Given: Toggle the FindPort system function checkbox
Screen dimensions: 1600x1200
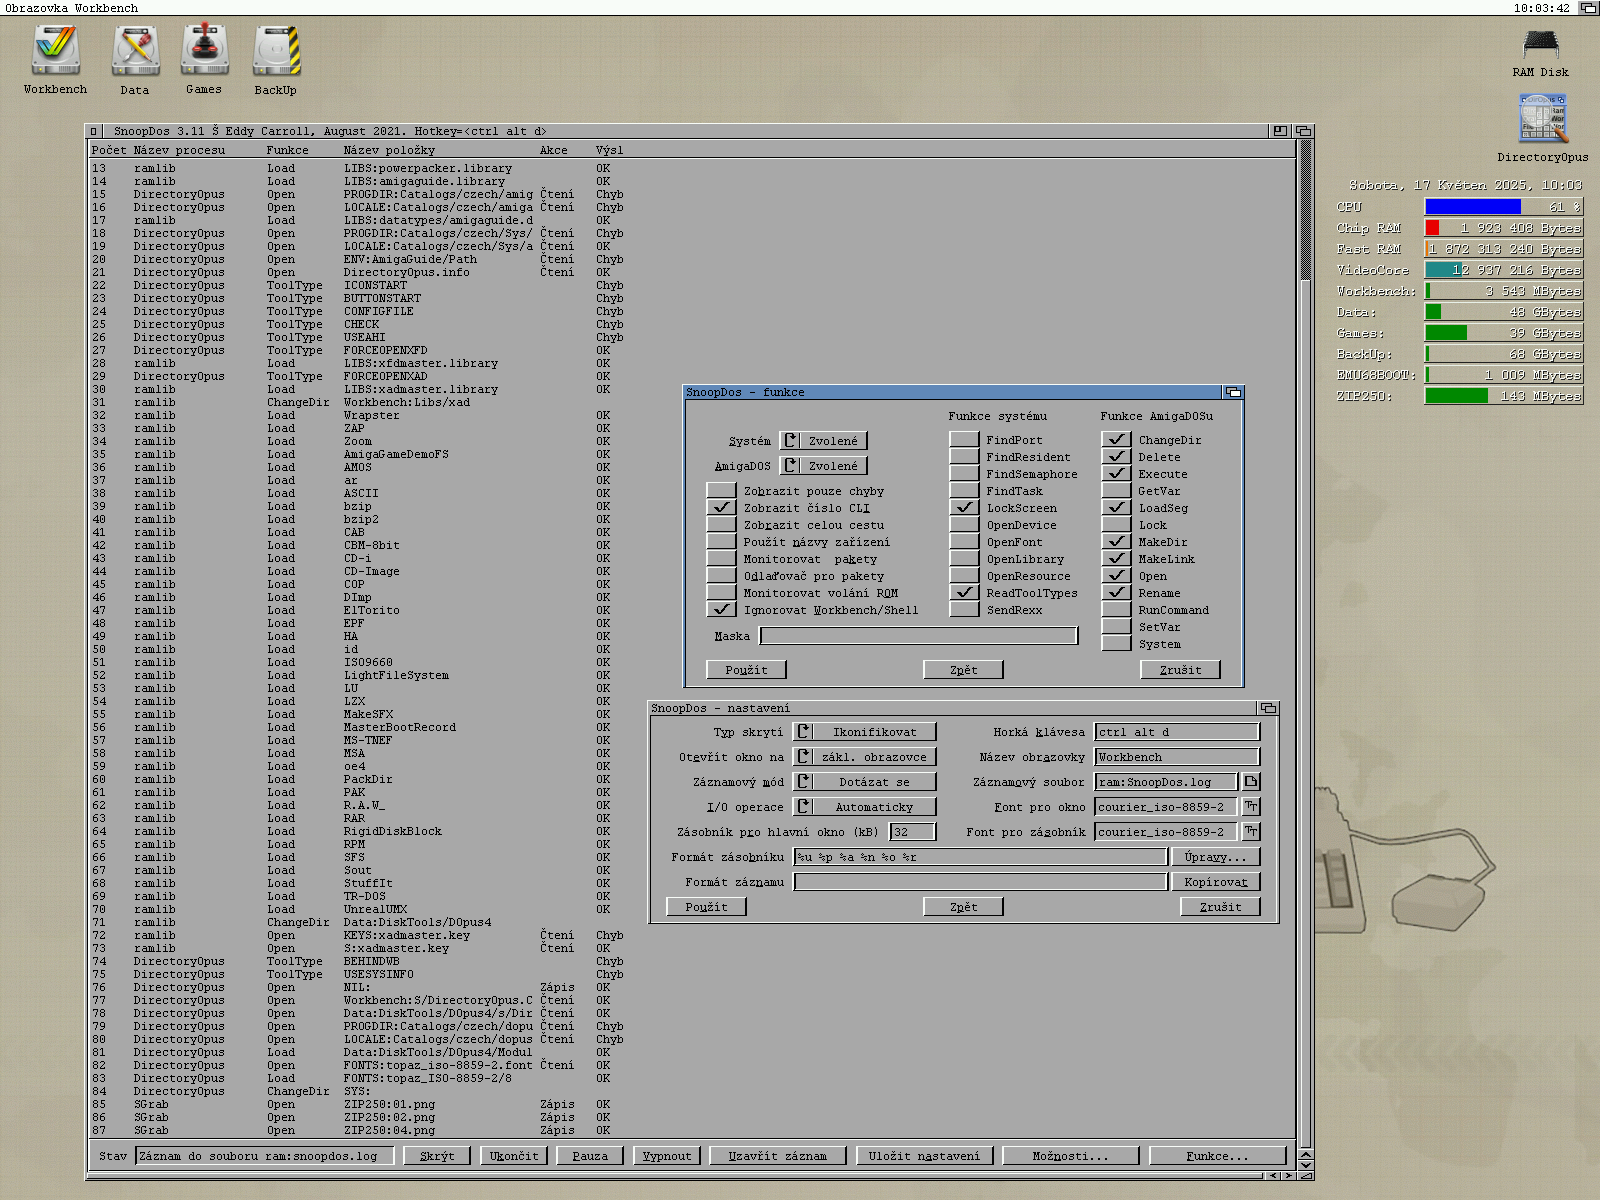Looking at the screenshot, I should (964, 440).
